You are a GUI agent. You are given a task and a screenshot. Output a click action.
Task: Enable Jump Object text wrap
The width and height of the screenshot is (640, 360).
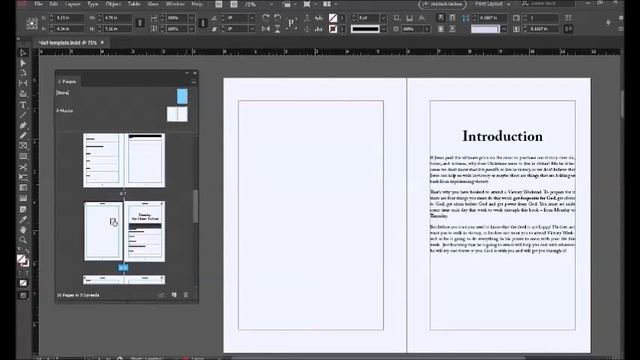pyautogui.click(x=452, y=29)
